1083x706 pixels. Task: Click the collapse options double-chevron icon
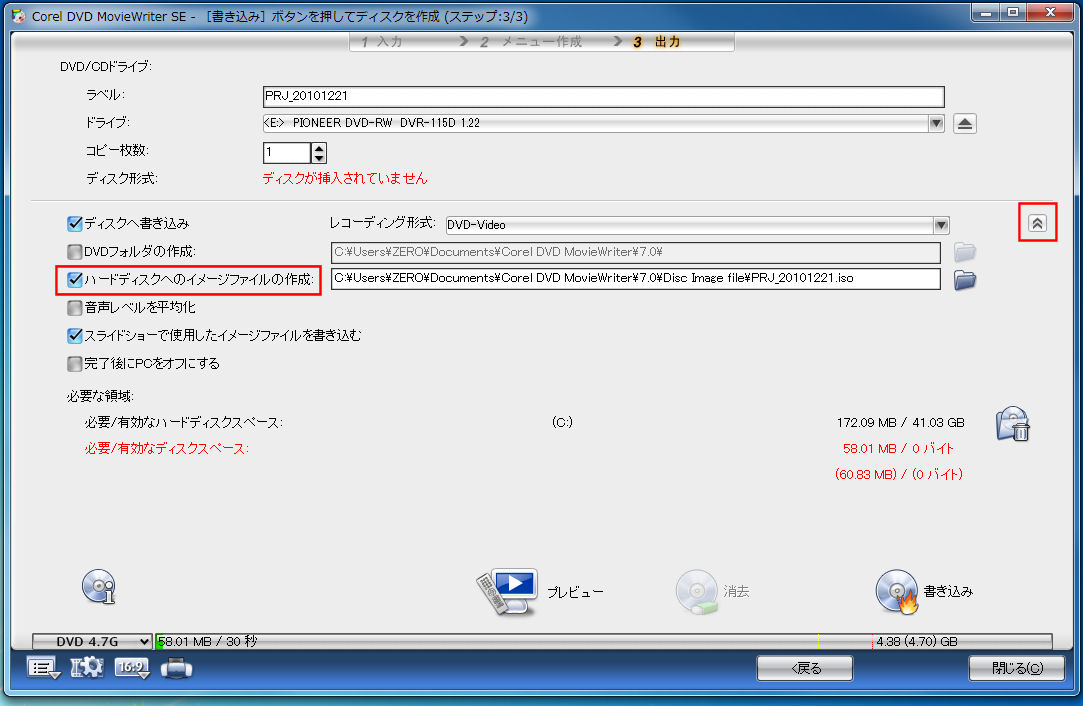[x=1037, y=222]
